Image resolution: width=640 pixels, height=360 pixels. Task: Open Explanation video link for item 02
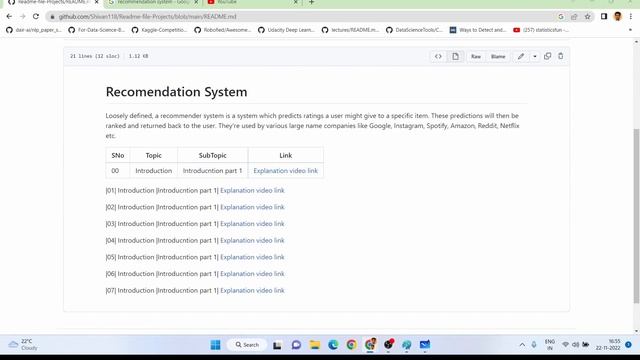tap(252, 207)
